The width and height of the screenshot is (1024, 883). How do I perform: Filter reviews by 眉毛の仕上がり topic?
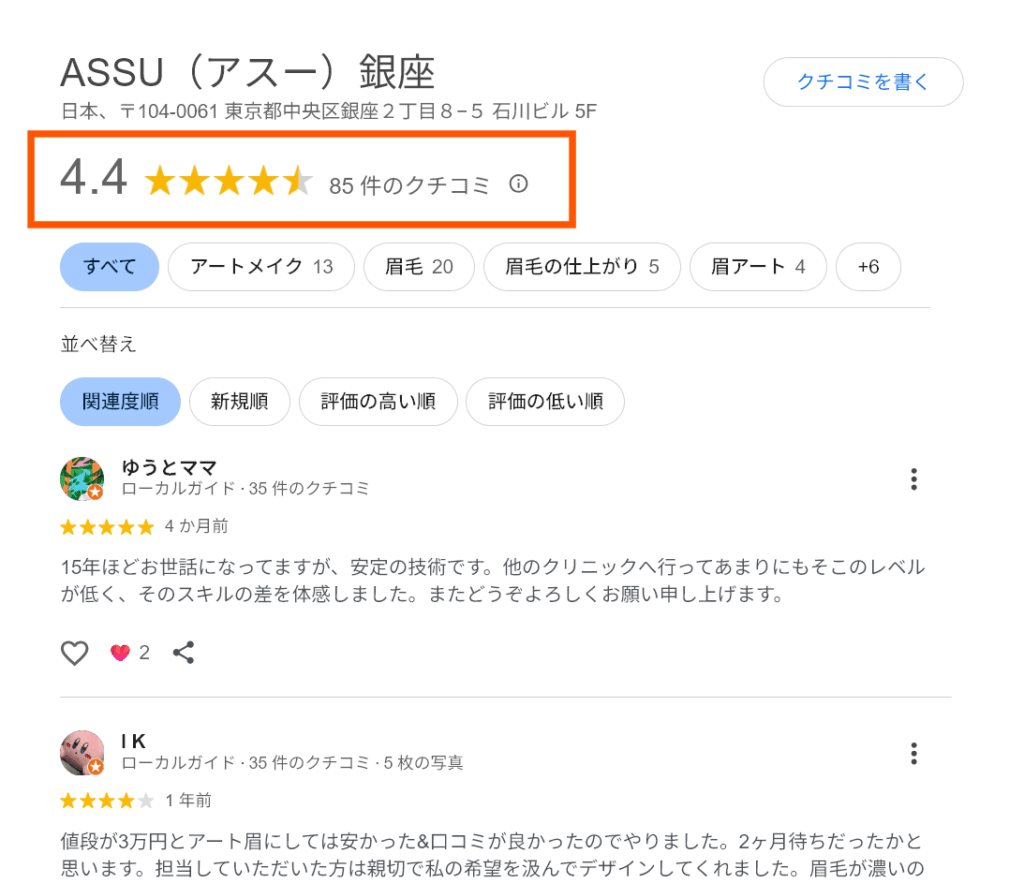click(582, 267)
